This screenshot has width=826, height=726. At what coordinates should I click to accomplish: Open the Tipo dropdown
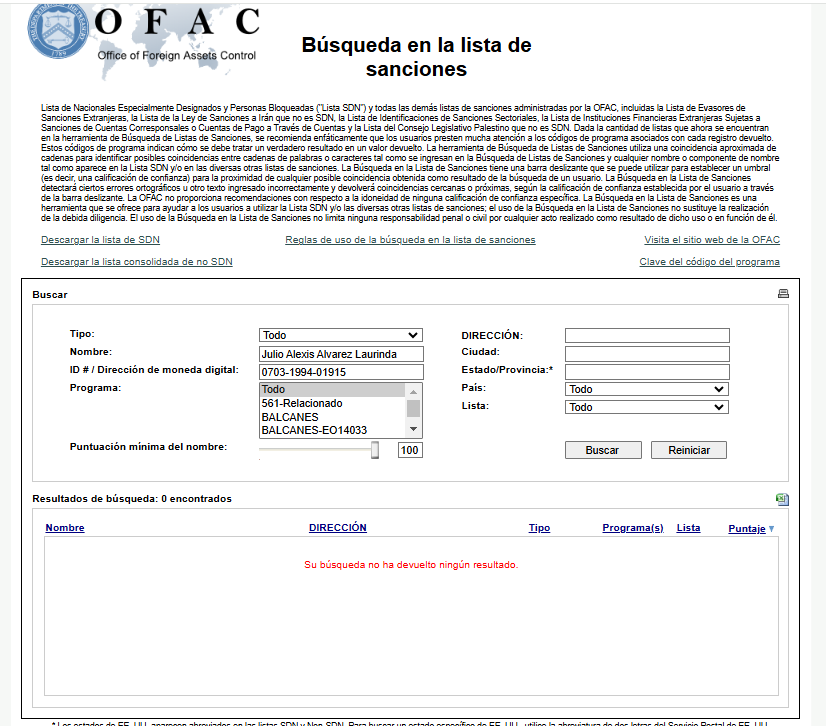point(341,336)
